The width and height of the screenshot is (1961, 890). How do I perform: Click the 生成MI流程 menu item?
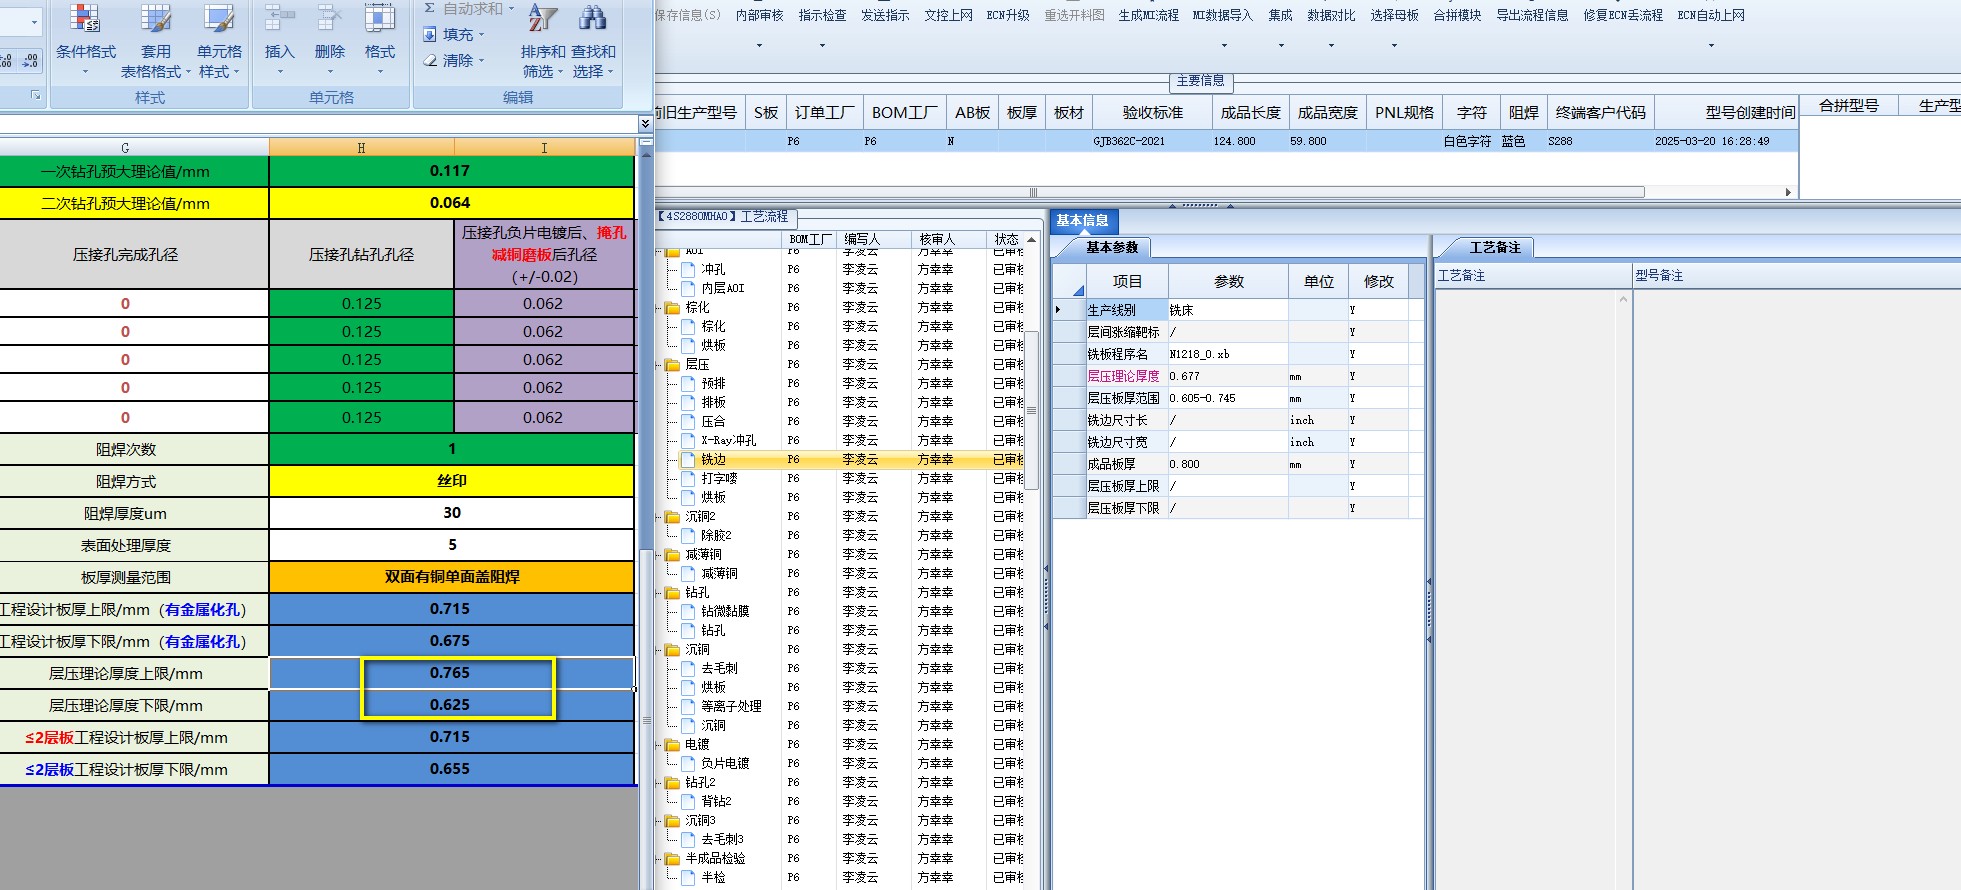pos(1148,15)
